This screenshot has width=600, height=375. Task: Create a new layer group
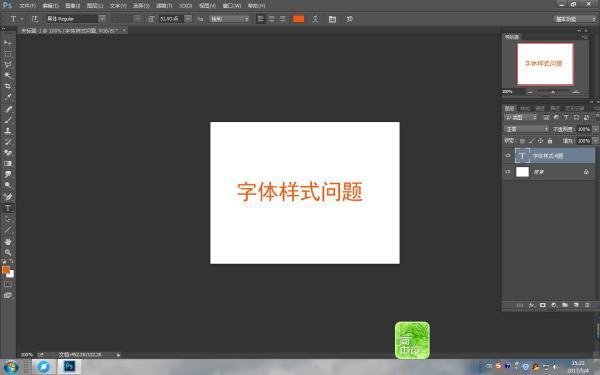[565, 305]
